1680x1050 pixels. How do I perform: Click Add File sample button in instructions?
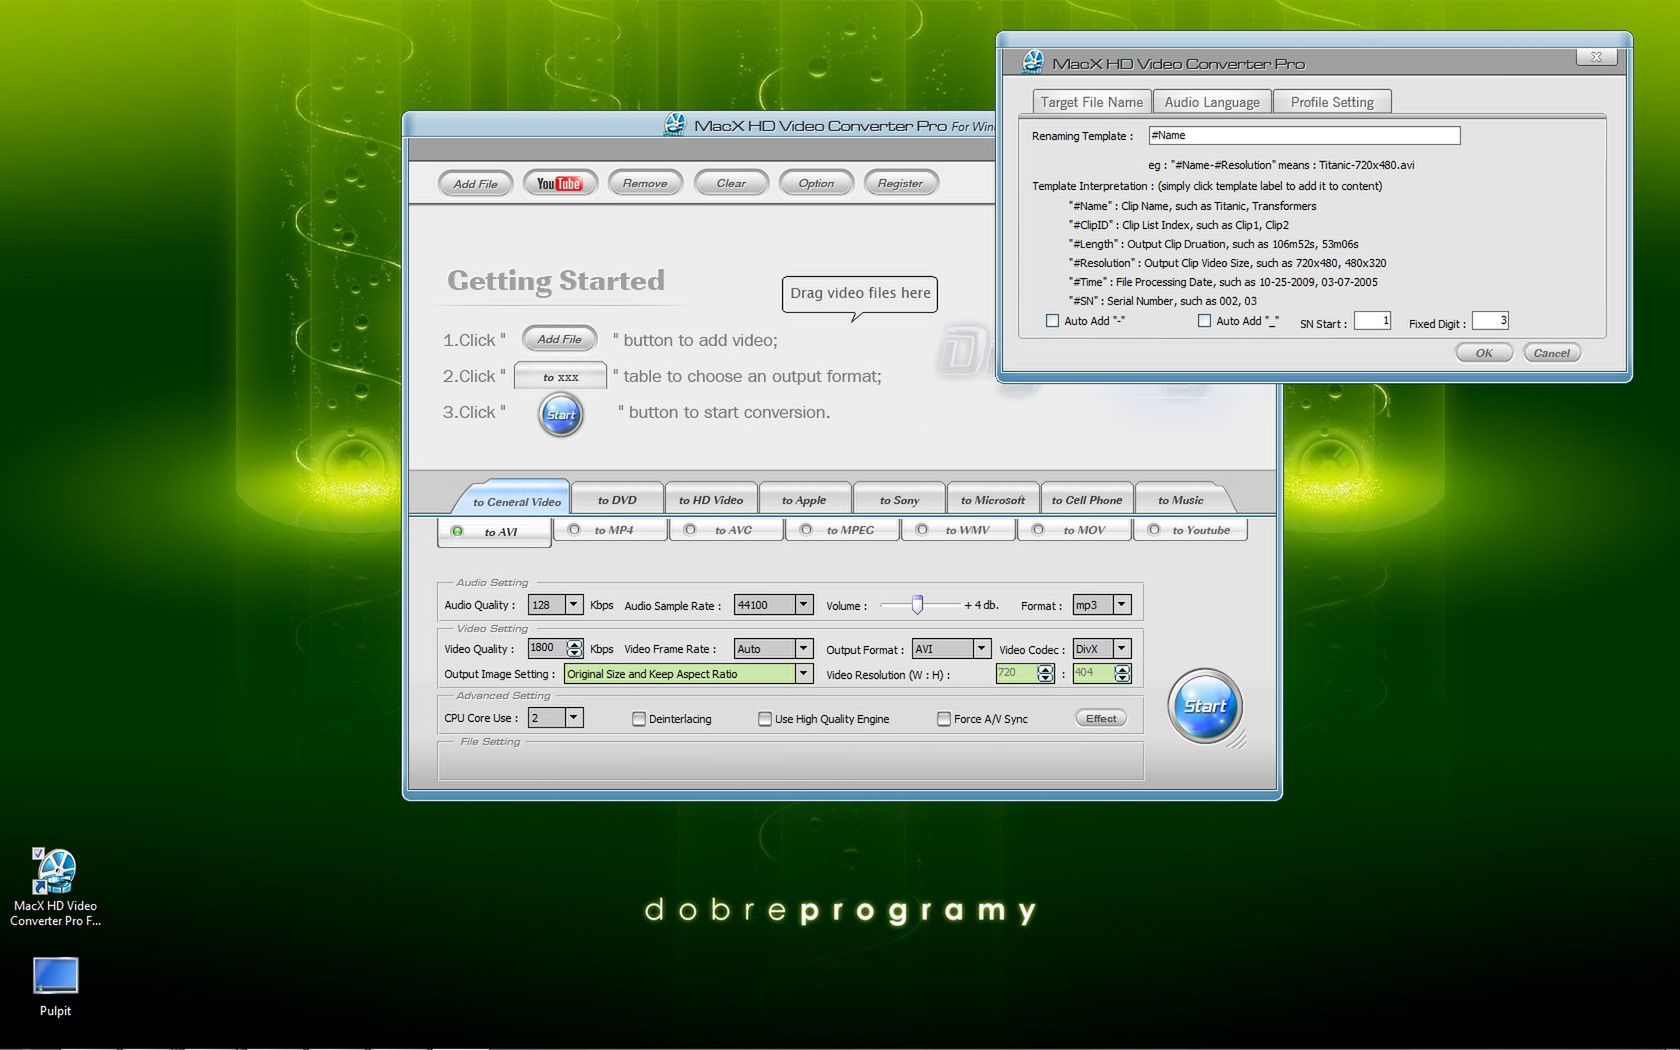click(x=559, y=339)
